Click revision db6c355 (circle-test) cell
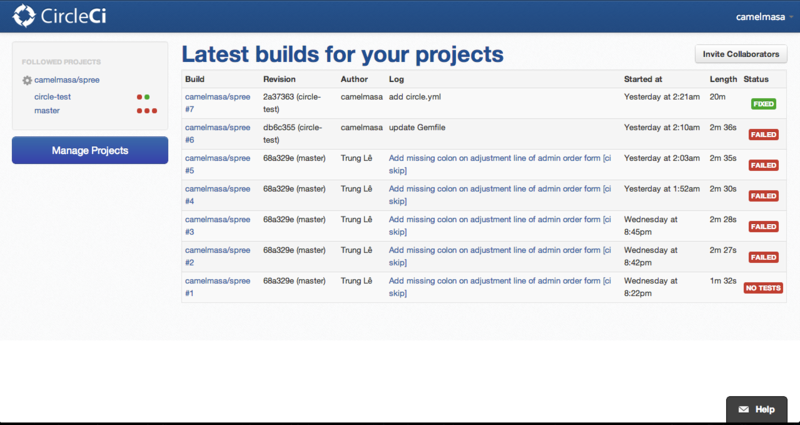 (293, 134)
